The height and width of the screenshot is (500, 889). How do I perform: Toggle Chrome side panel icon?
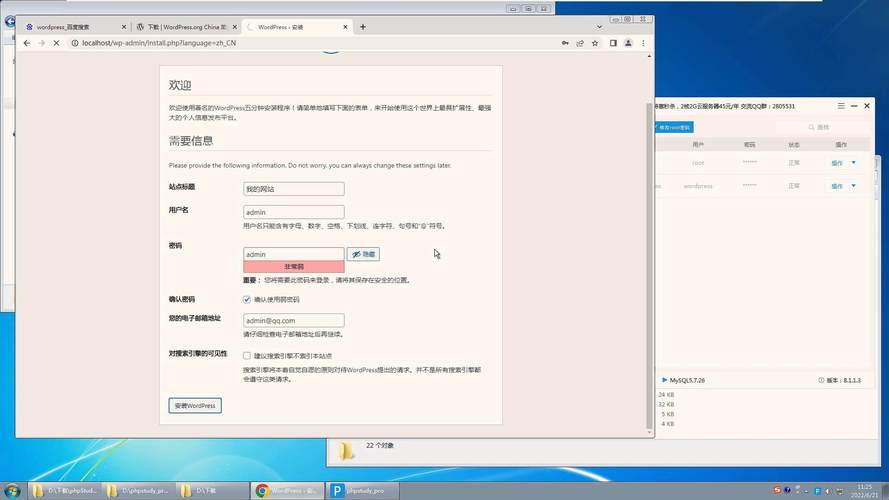tap(613, 43)
